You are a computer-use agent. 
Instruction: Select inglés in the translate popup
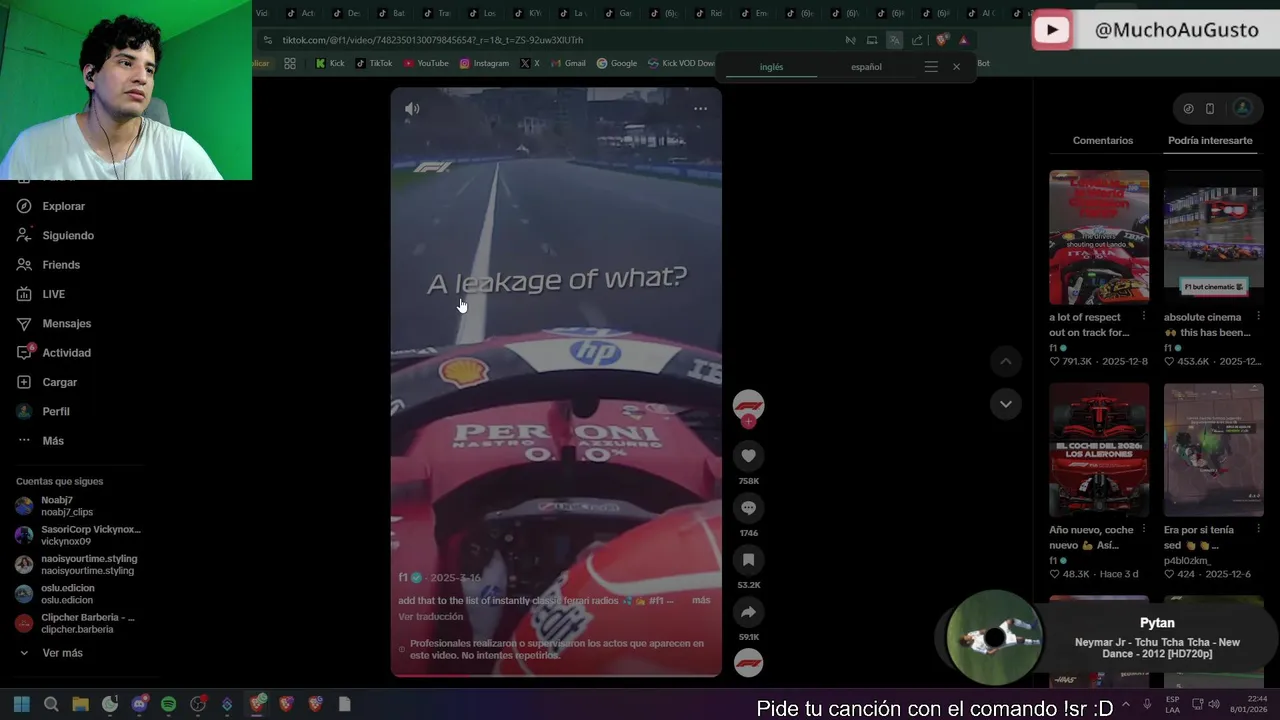(771, 67)
